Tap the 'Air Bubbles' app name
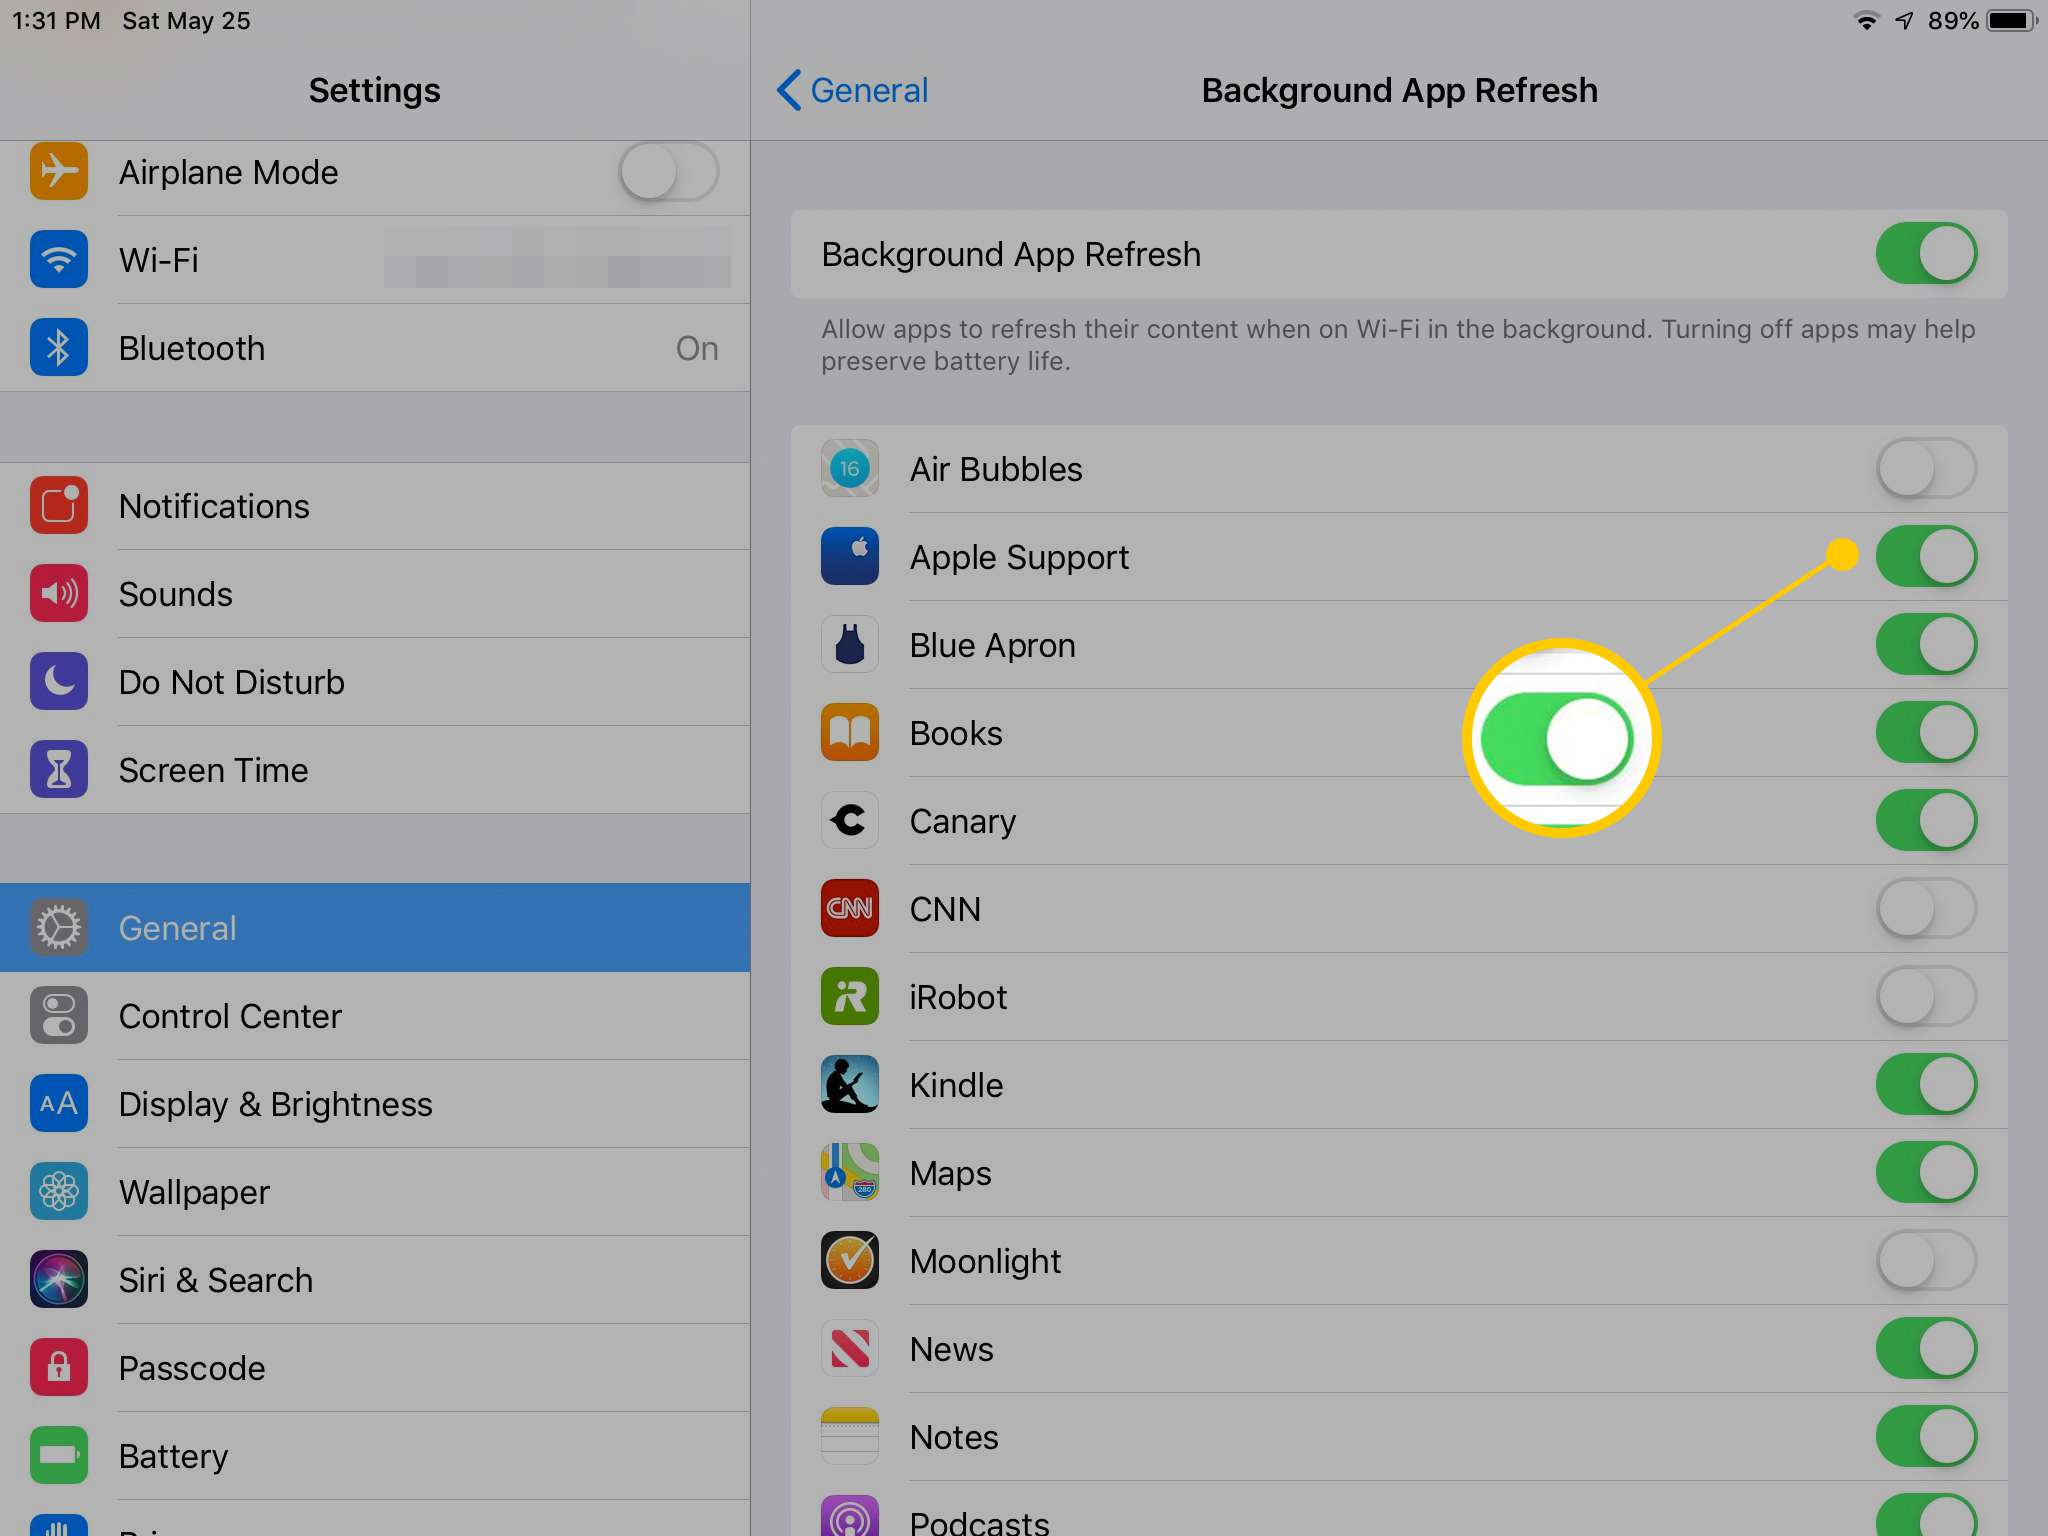Image resolution: width=2048 pixels, height=1536 pixels. click(996, 469)
